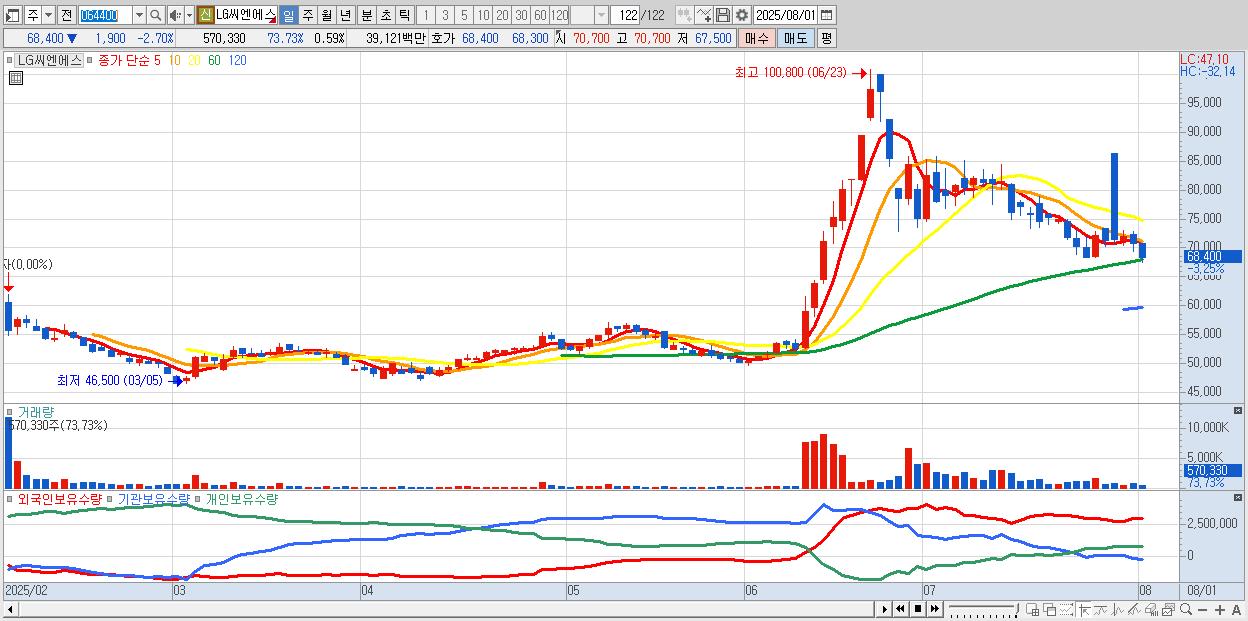This screenshot has height=621, width=1248.
Task: Click the grid table icon under the legend
Action: pos(15,78)
